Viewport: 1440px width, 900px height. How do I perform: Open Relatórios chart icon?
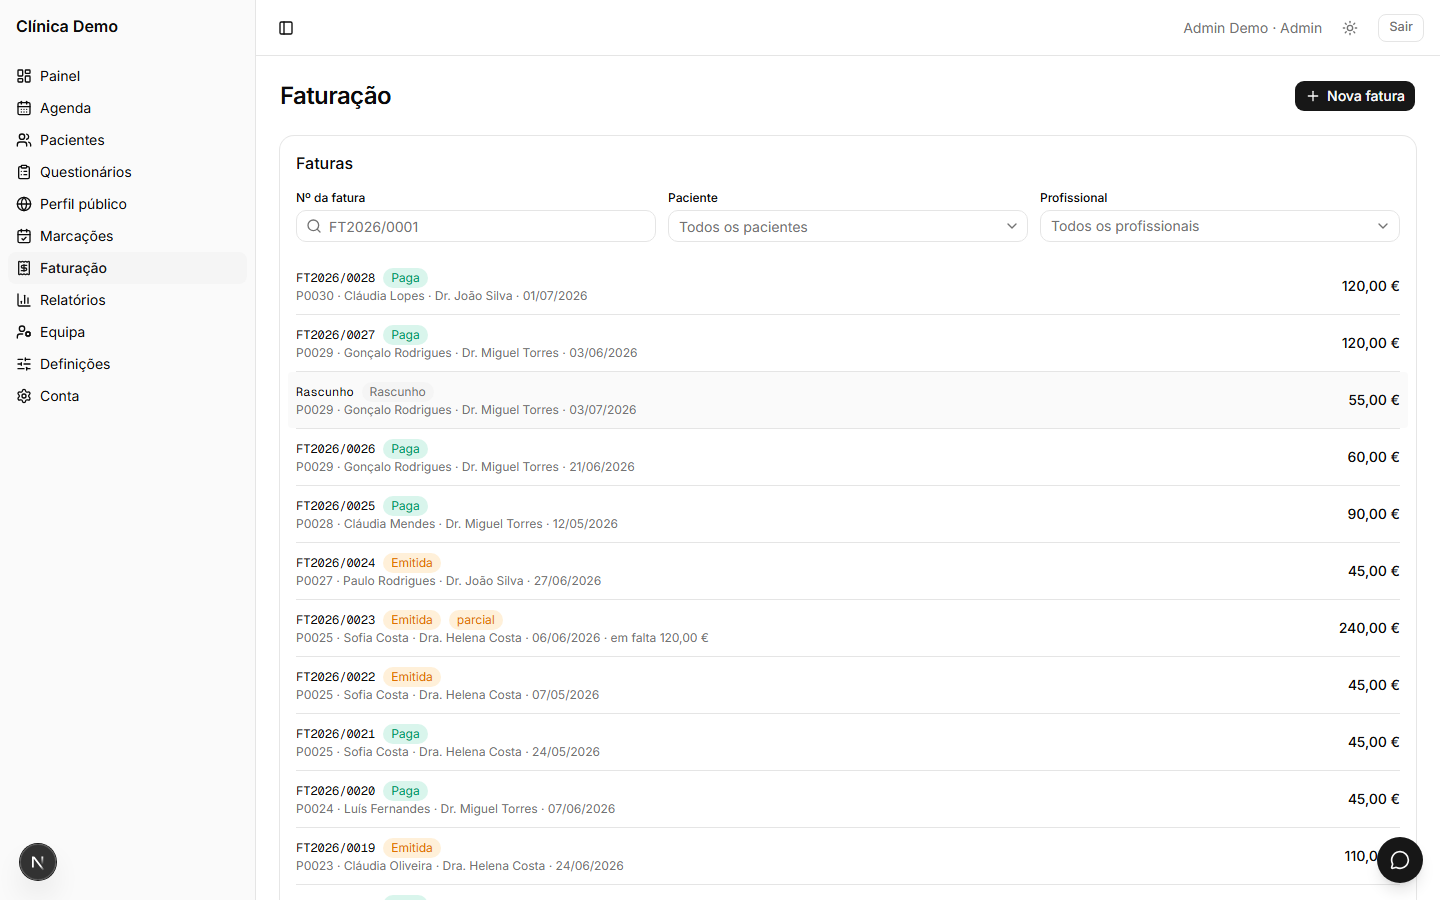point(24,300)
